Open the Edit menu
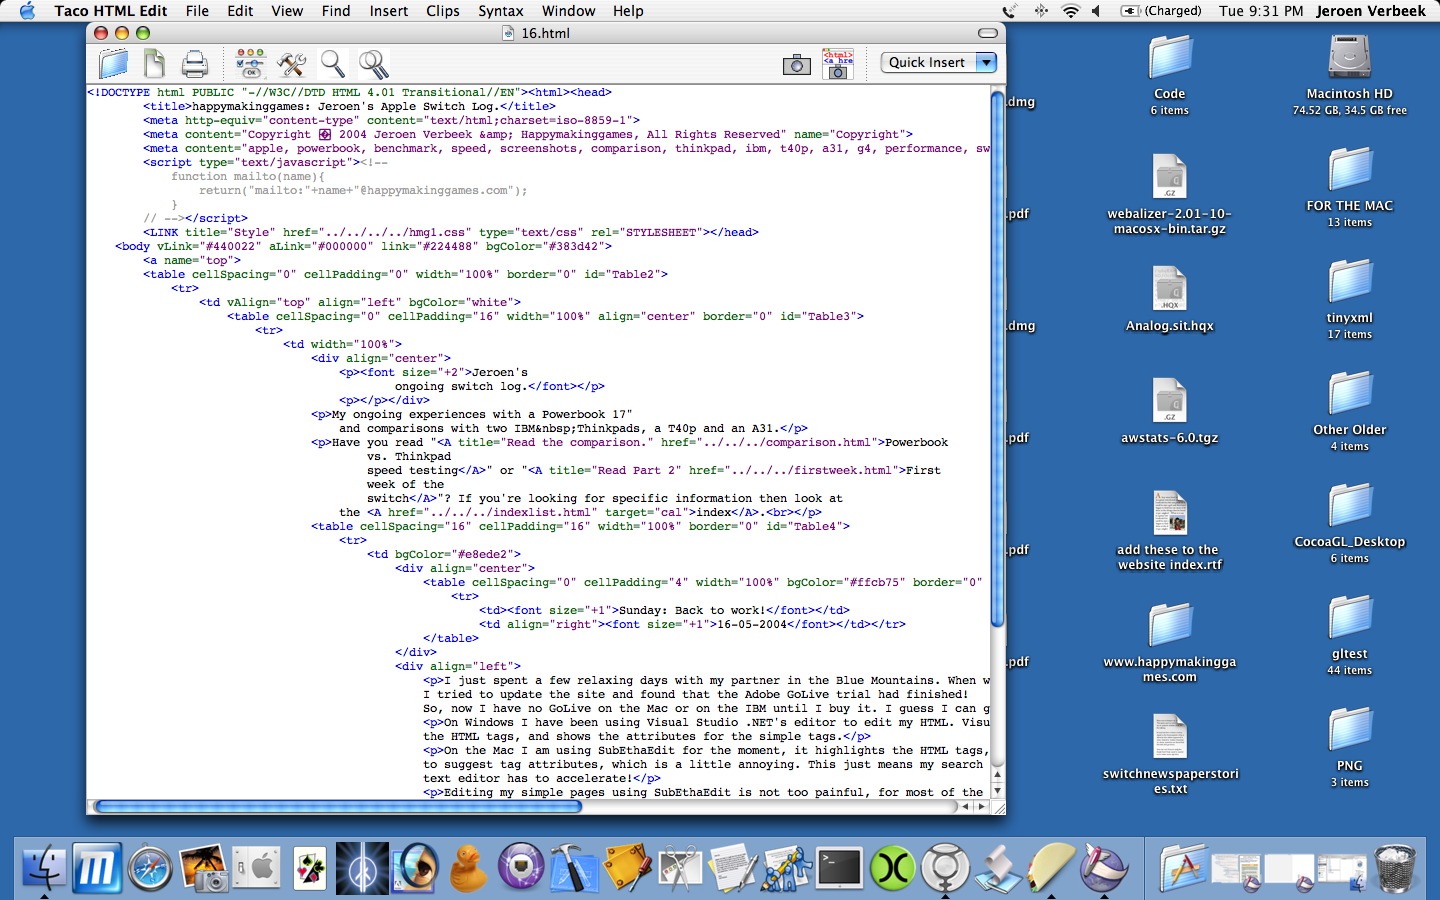Image resolution: width=1440 pixels, height=900 pixels. coord(240,11)
